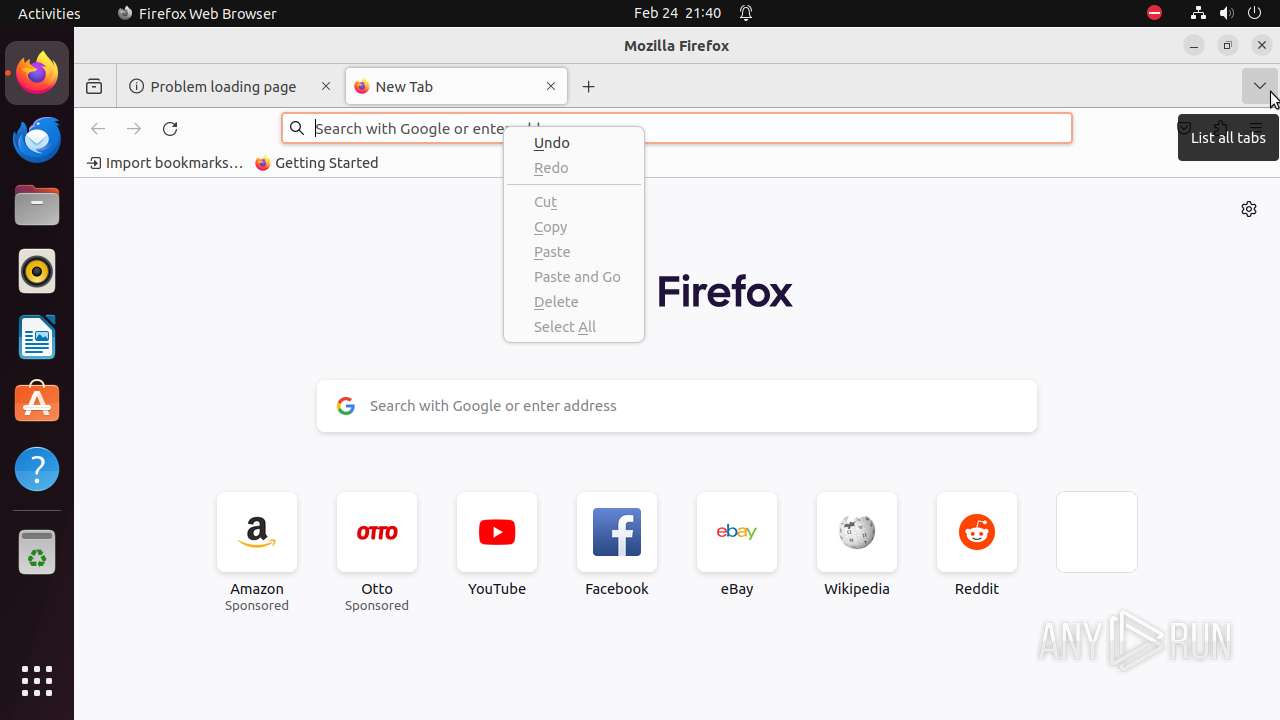The width and height of the screenshot is (1280, 720).
Task: Open Activities overview
Action: [x=49, y=13]
